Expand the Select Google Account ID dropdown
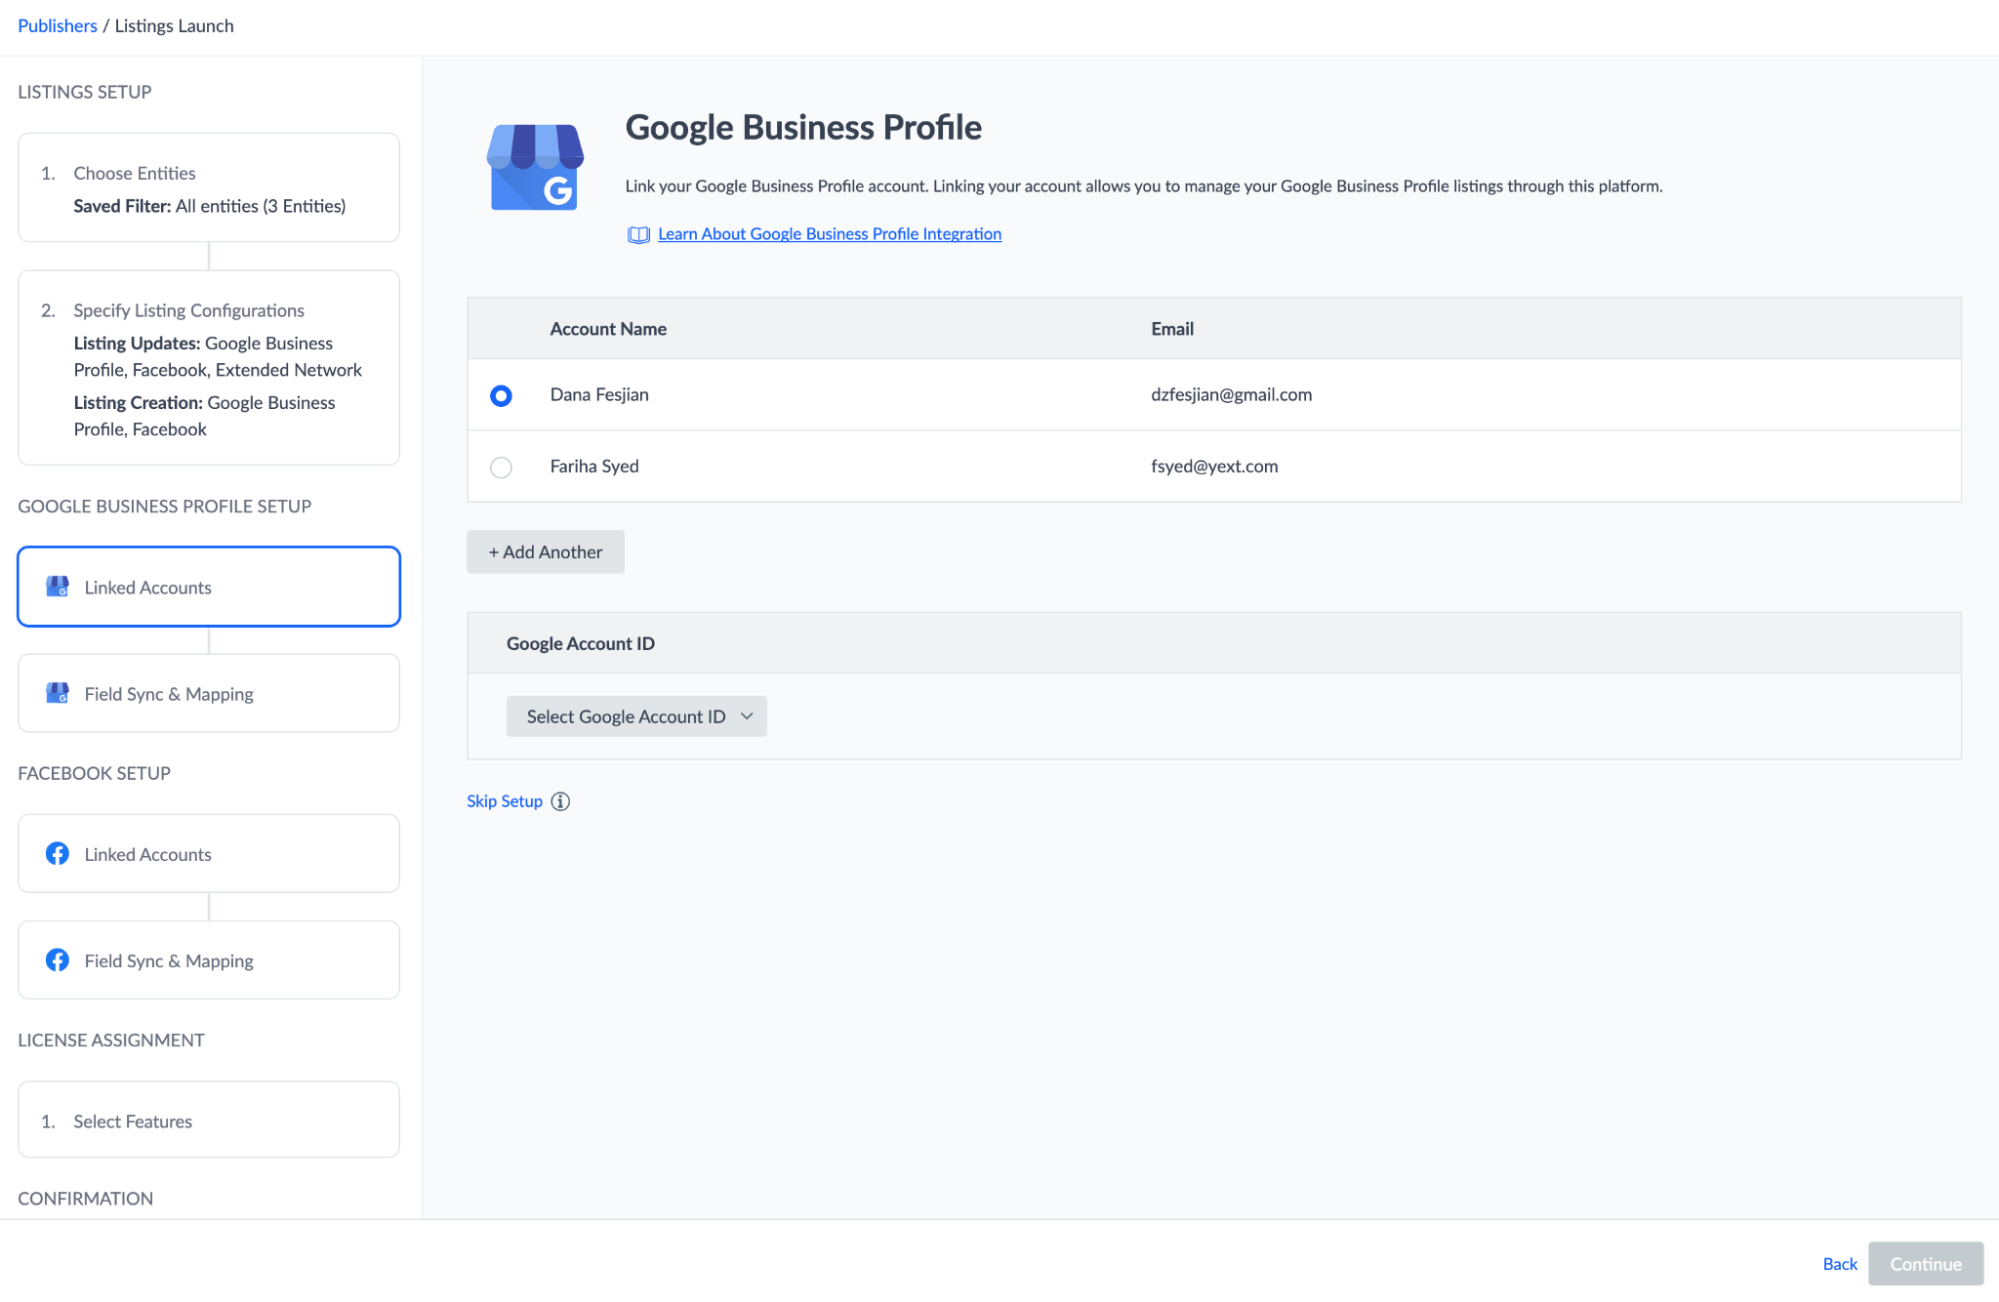 pos(637,715)
